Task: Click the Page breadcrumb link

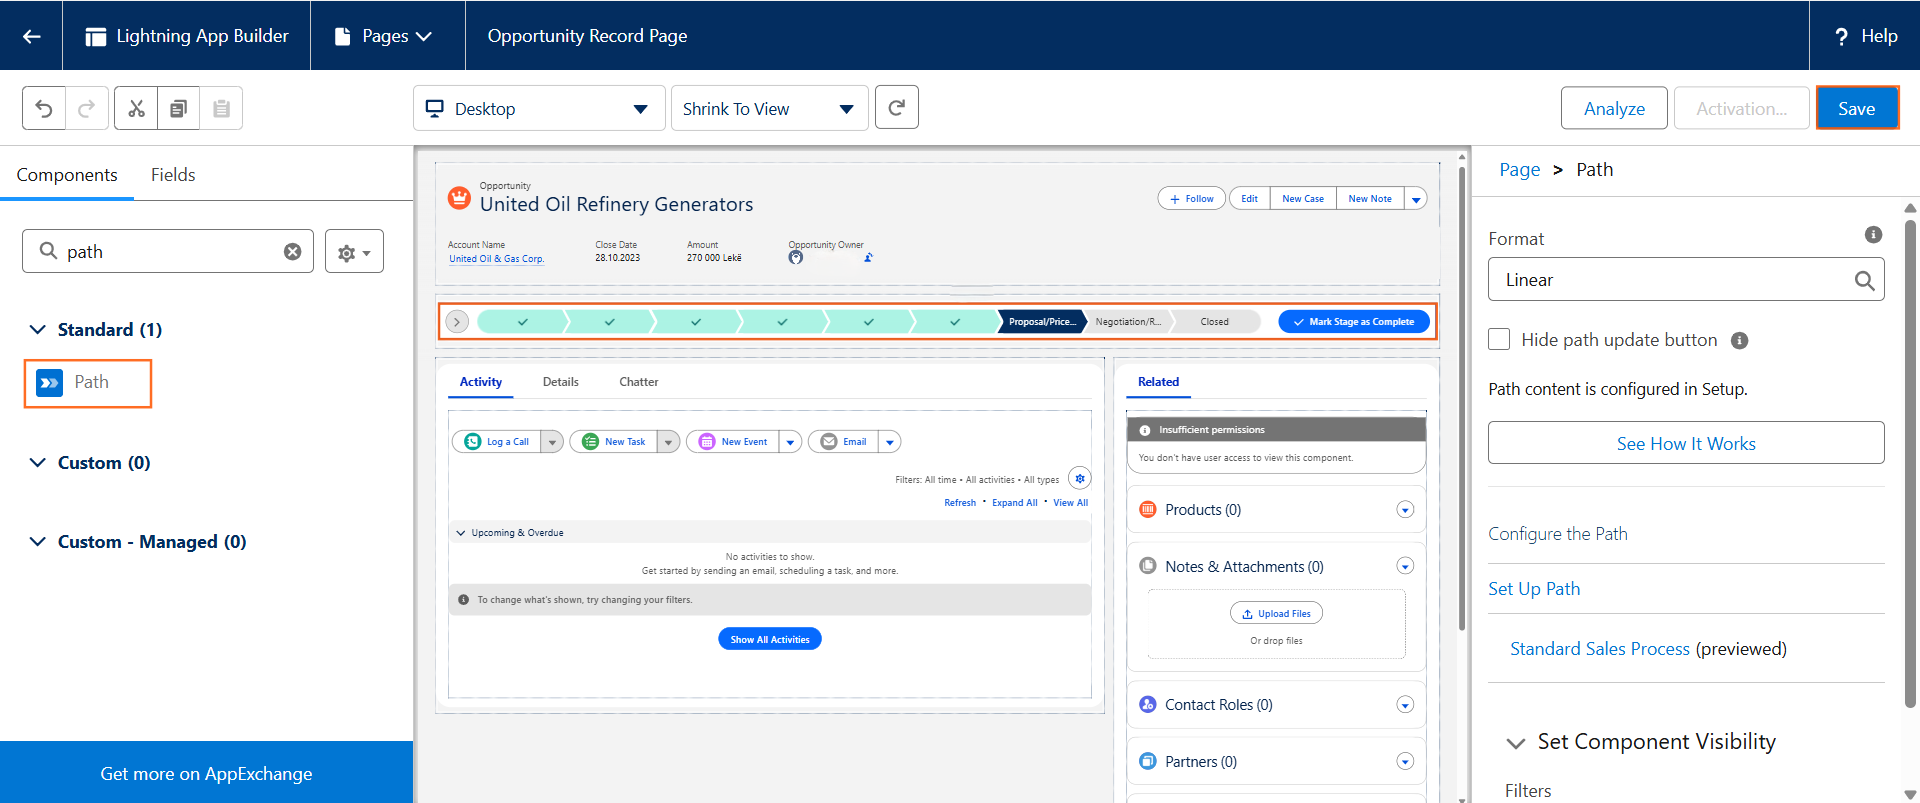Action: 1519,170
